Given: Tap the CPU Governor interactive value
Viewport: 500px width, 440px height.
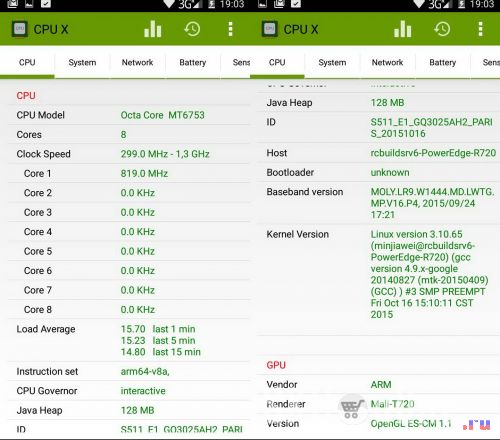Looking at the screenshot, I should (x=143, y=391).
